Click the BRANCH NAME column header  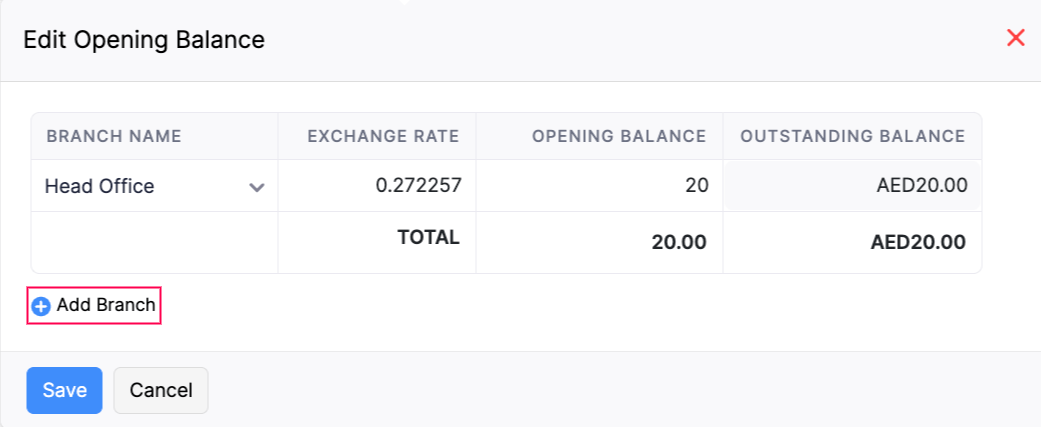coord(114,136)
